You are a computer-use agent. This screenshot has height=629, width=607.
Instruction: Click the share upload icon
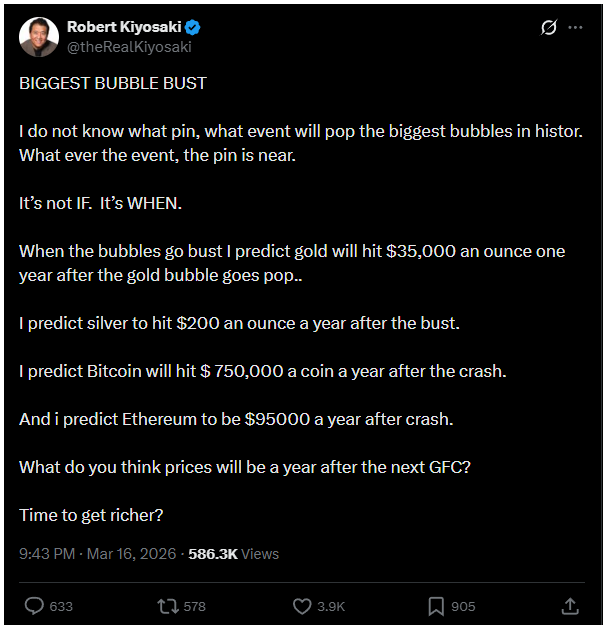[570, 606]
